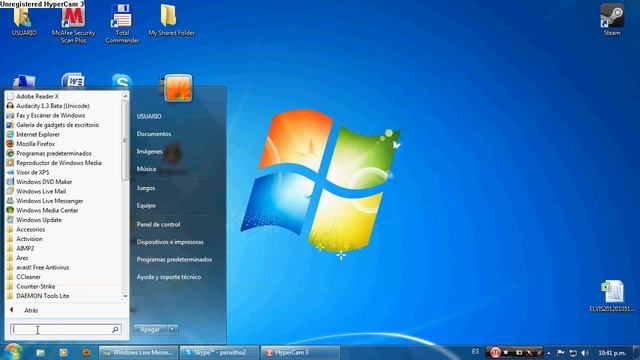The image size is (640, 360).
Task: Launch Windows Live Mail
Action: click(41, 191)
